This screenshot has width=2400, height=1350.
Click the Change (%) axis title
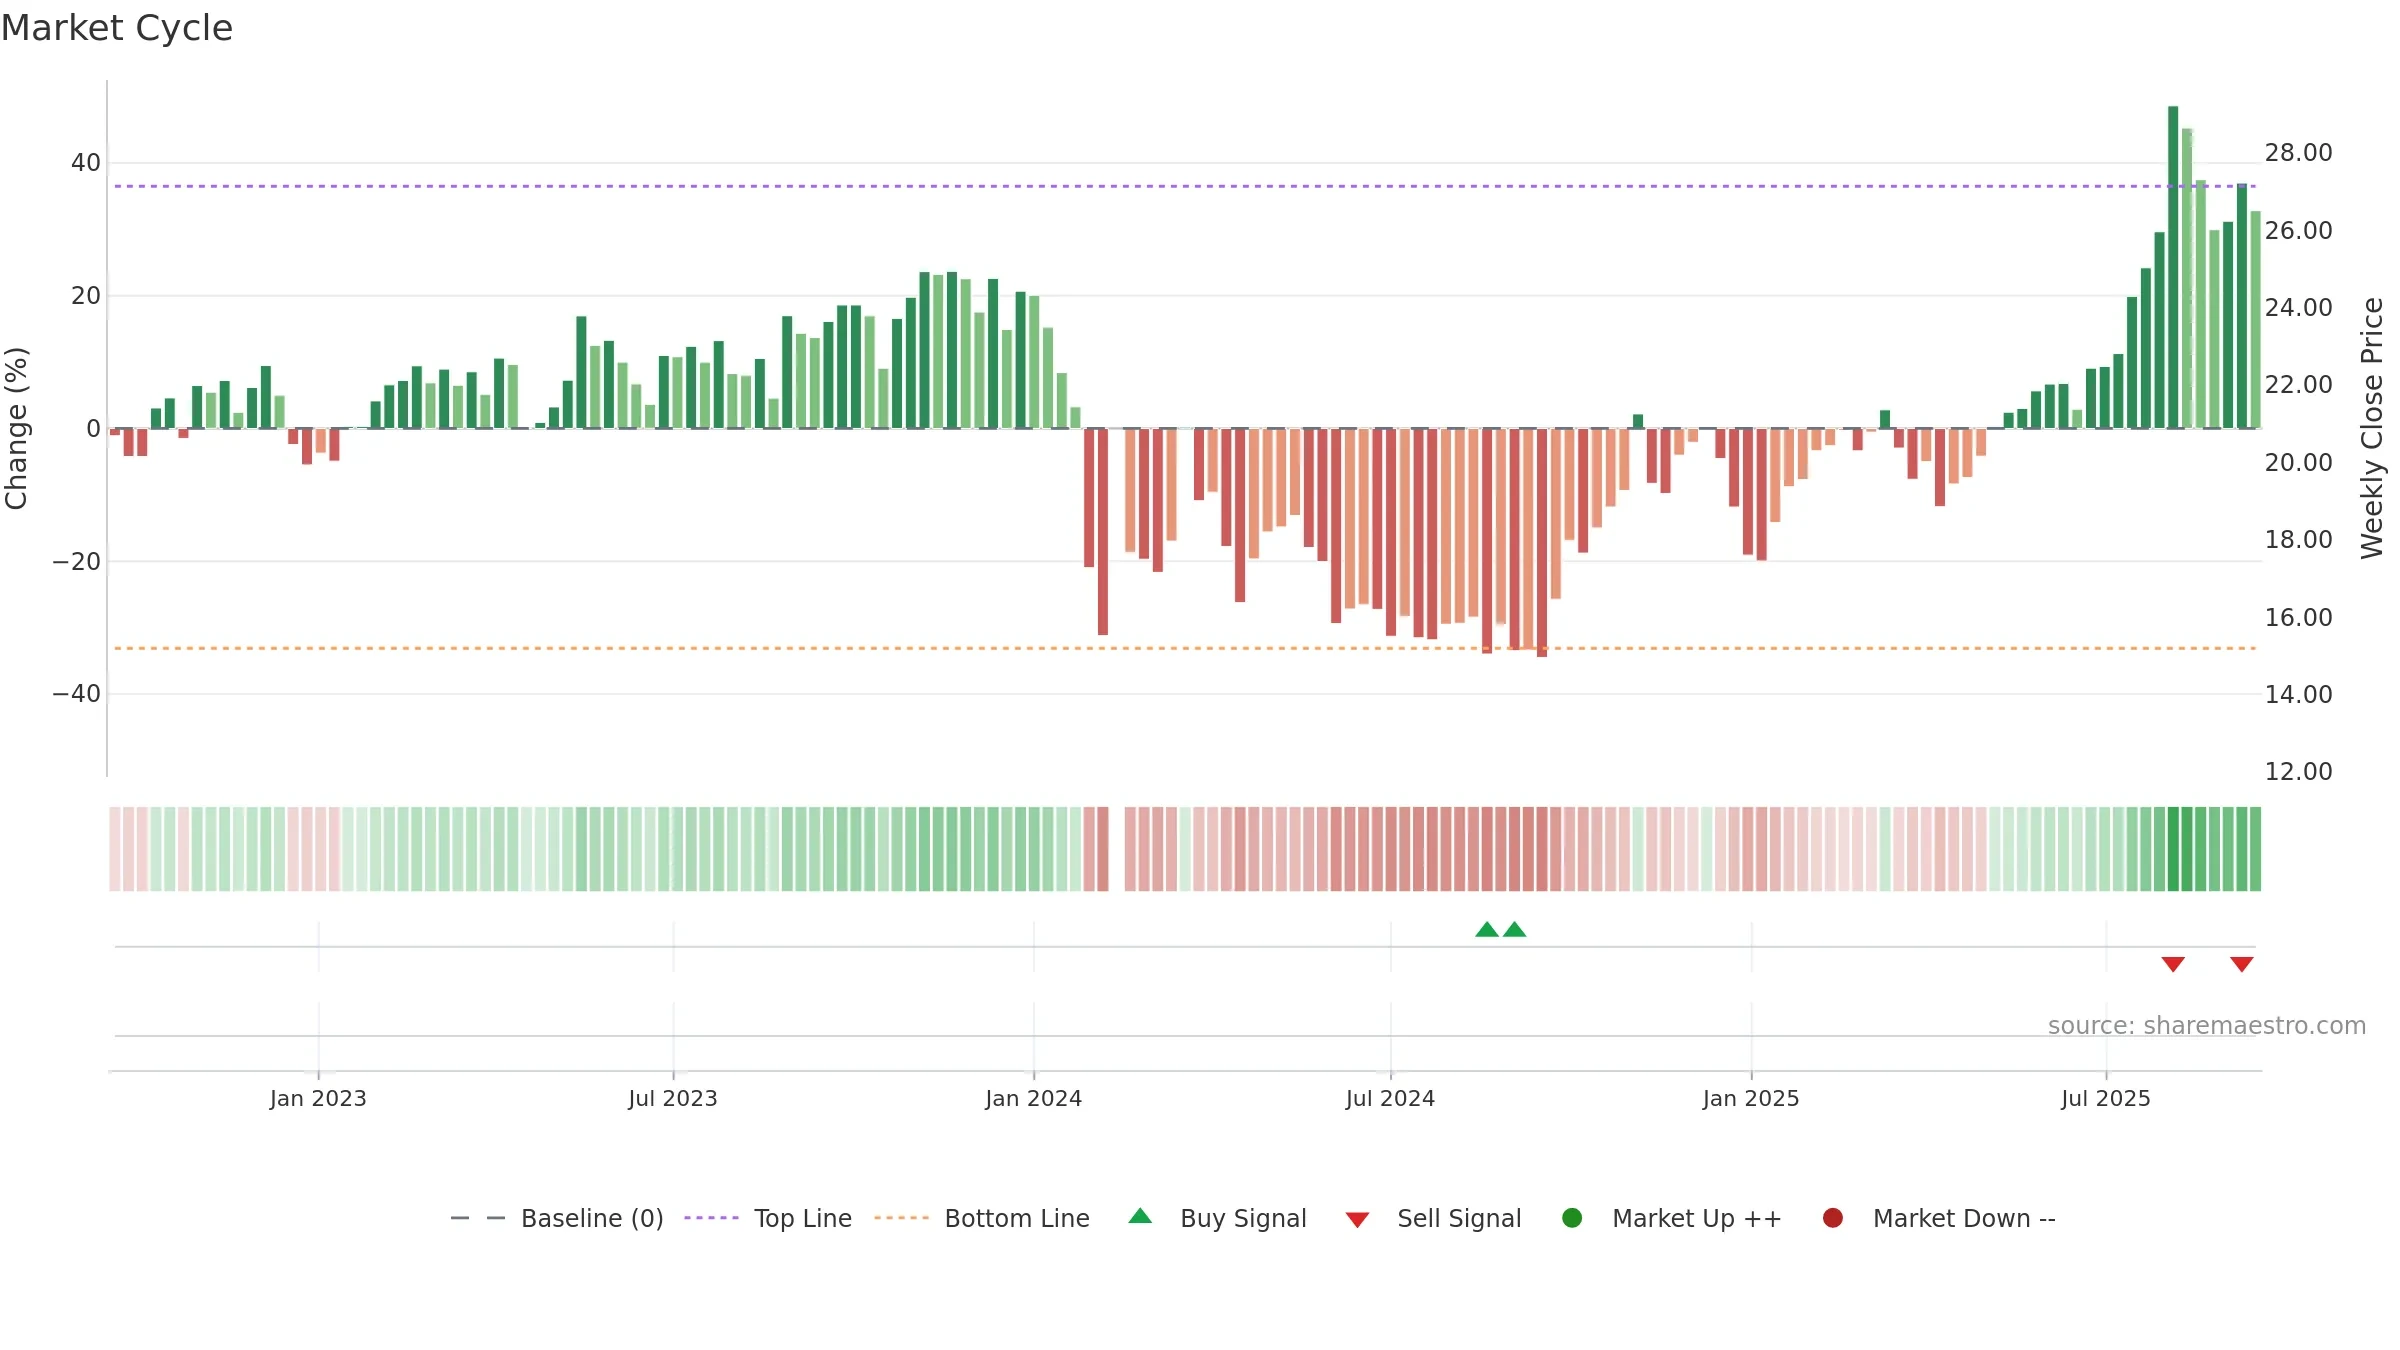coord(16,428)
